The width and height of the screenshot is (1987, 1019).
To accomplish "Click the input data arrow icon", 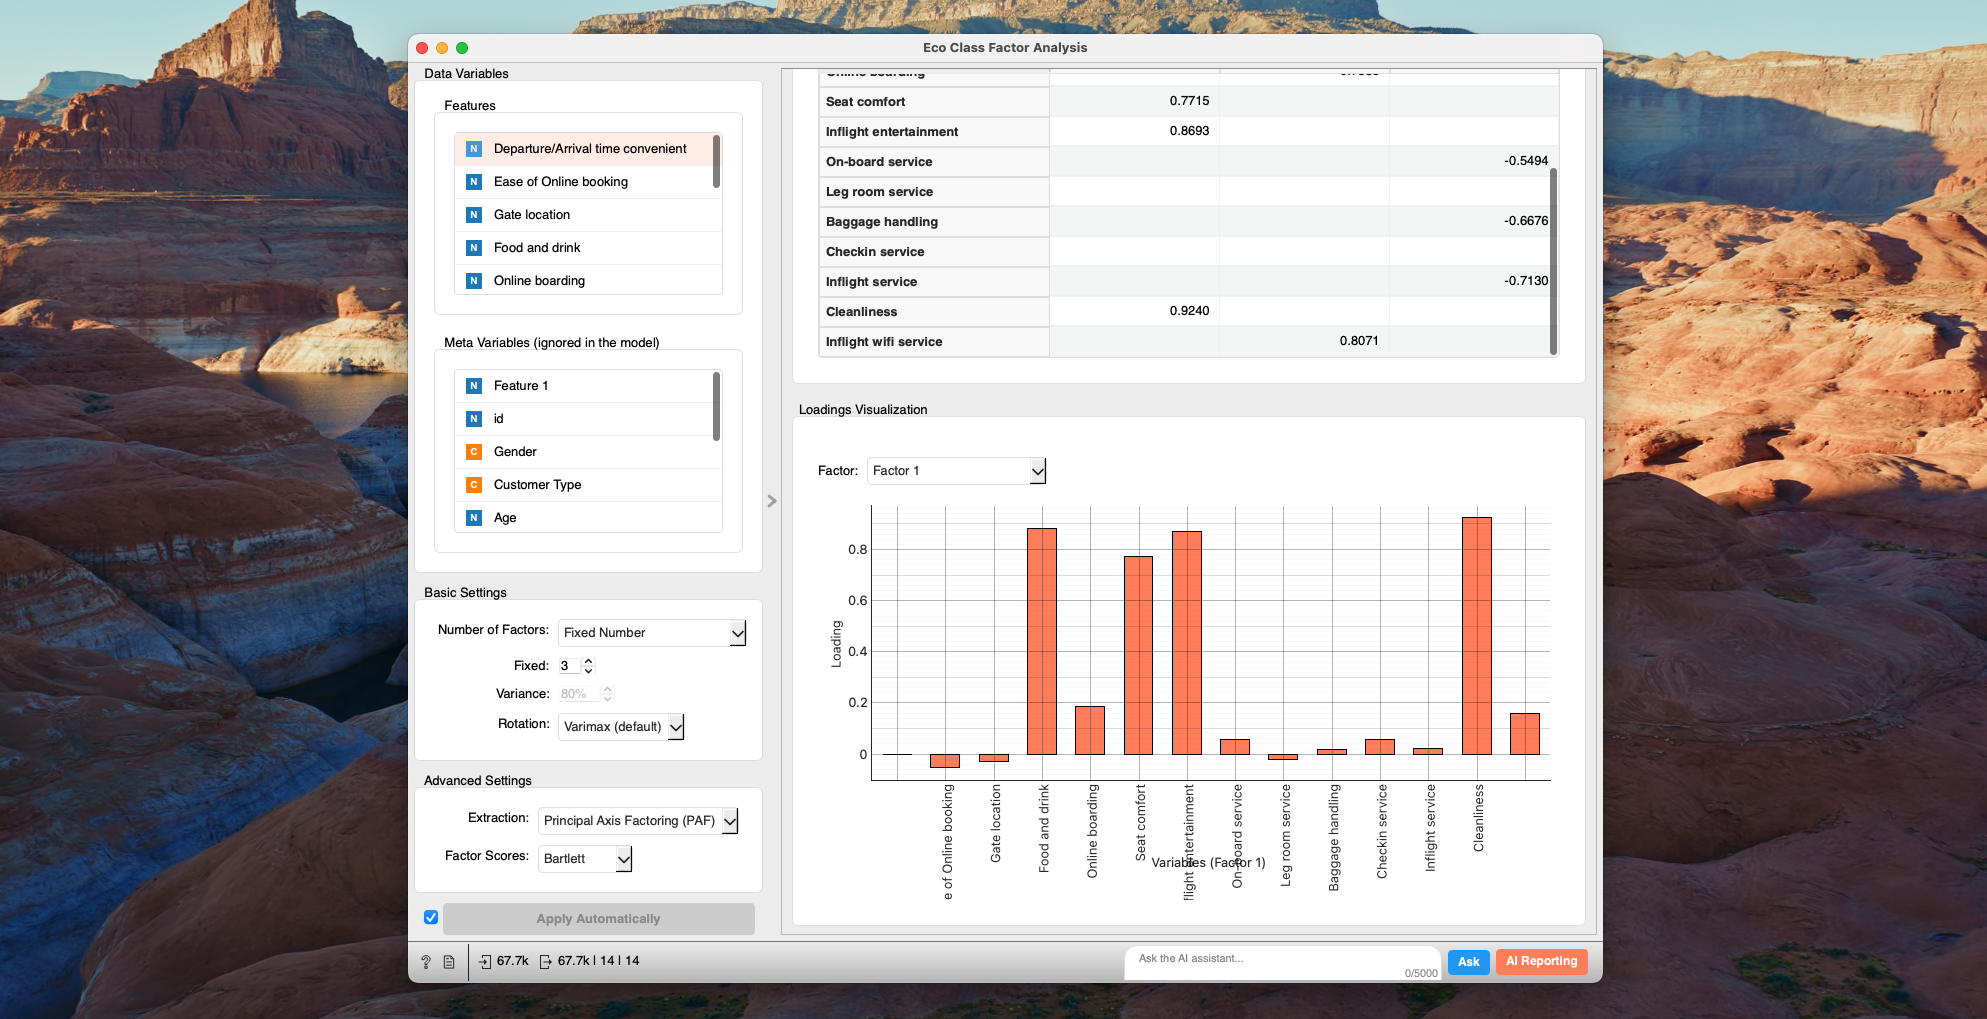I will coord(485,962).
